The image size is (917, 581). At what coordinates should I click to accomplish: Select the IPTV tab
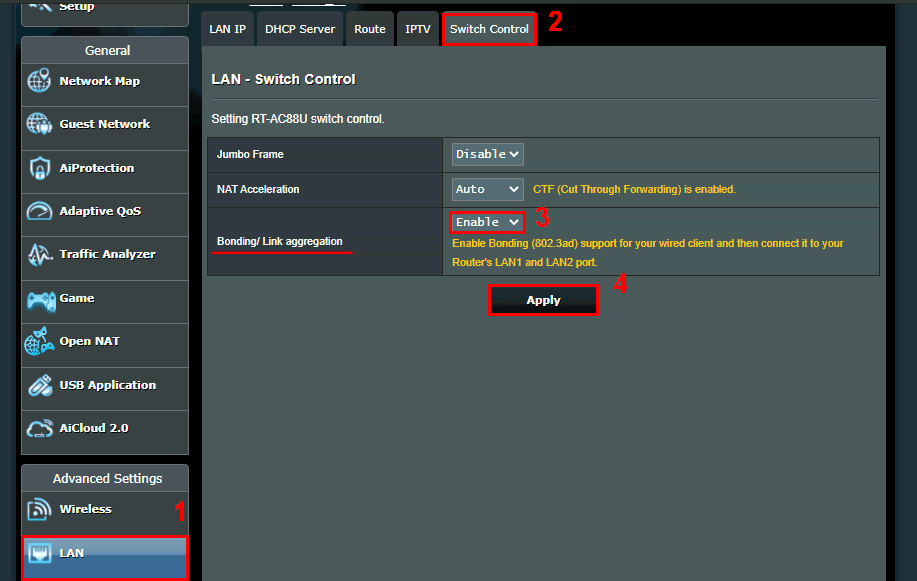coord(418,29)
